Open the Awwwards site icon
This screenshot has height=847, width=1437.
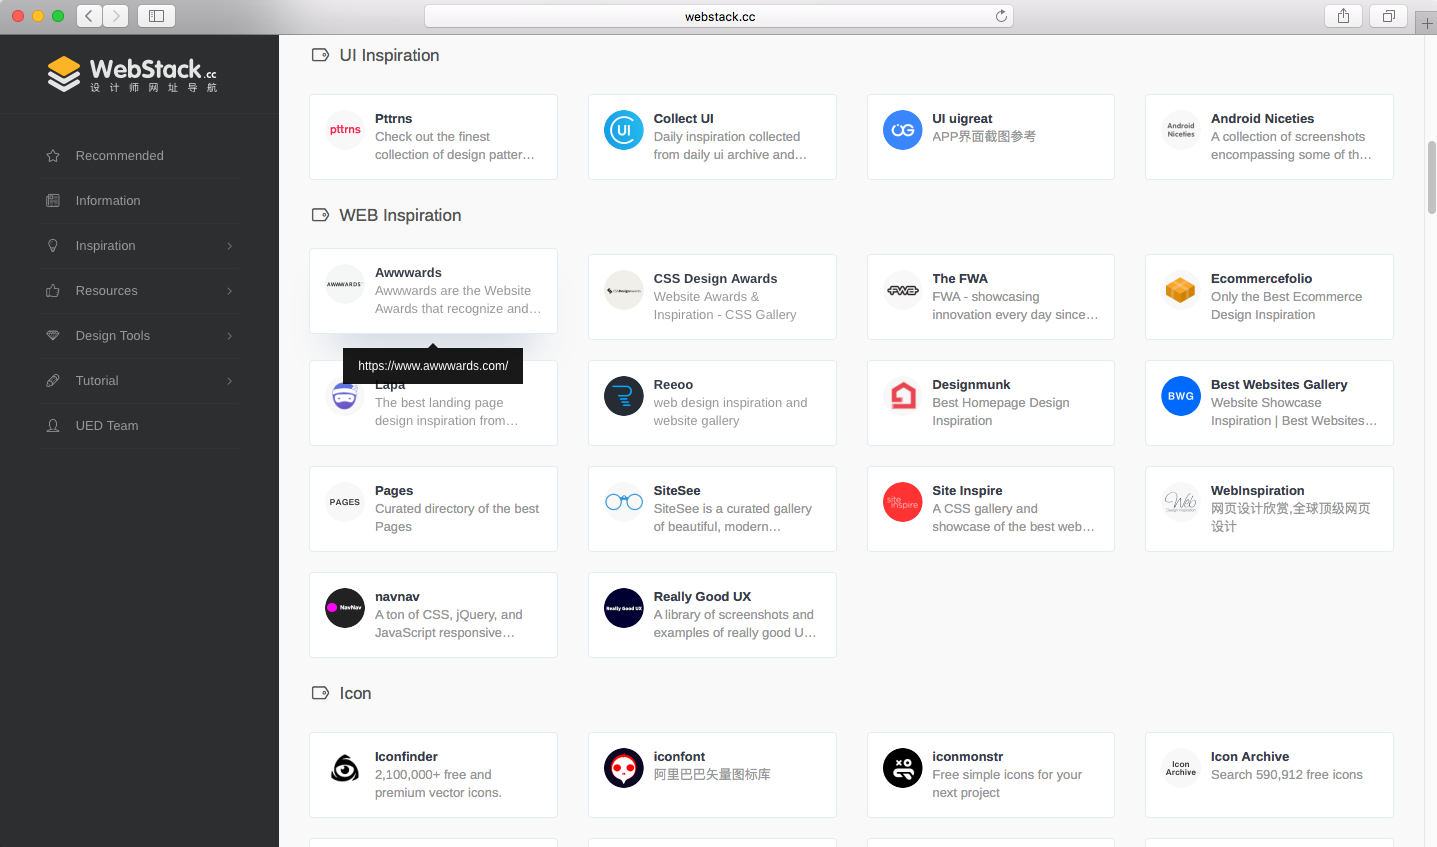coord(344,283)
